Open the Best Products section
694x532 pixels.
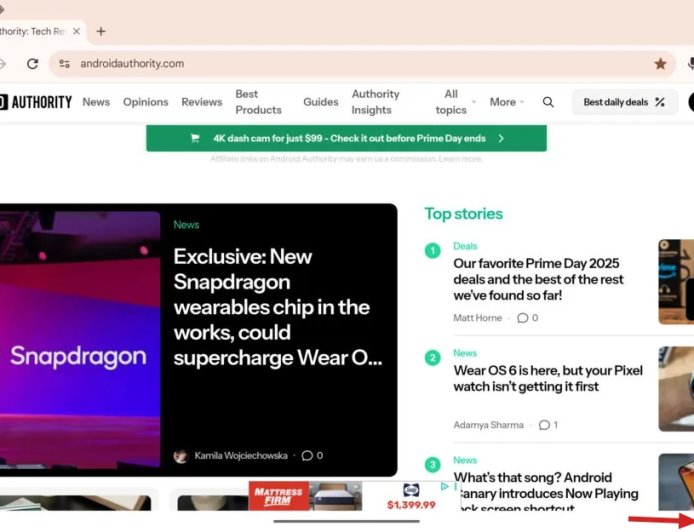[258, 102]
